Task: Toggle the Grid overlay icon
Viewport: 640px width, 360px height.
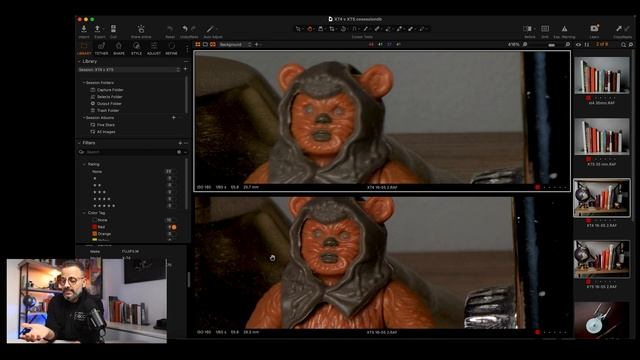Action: click(545, 29)
